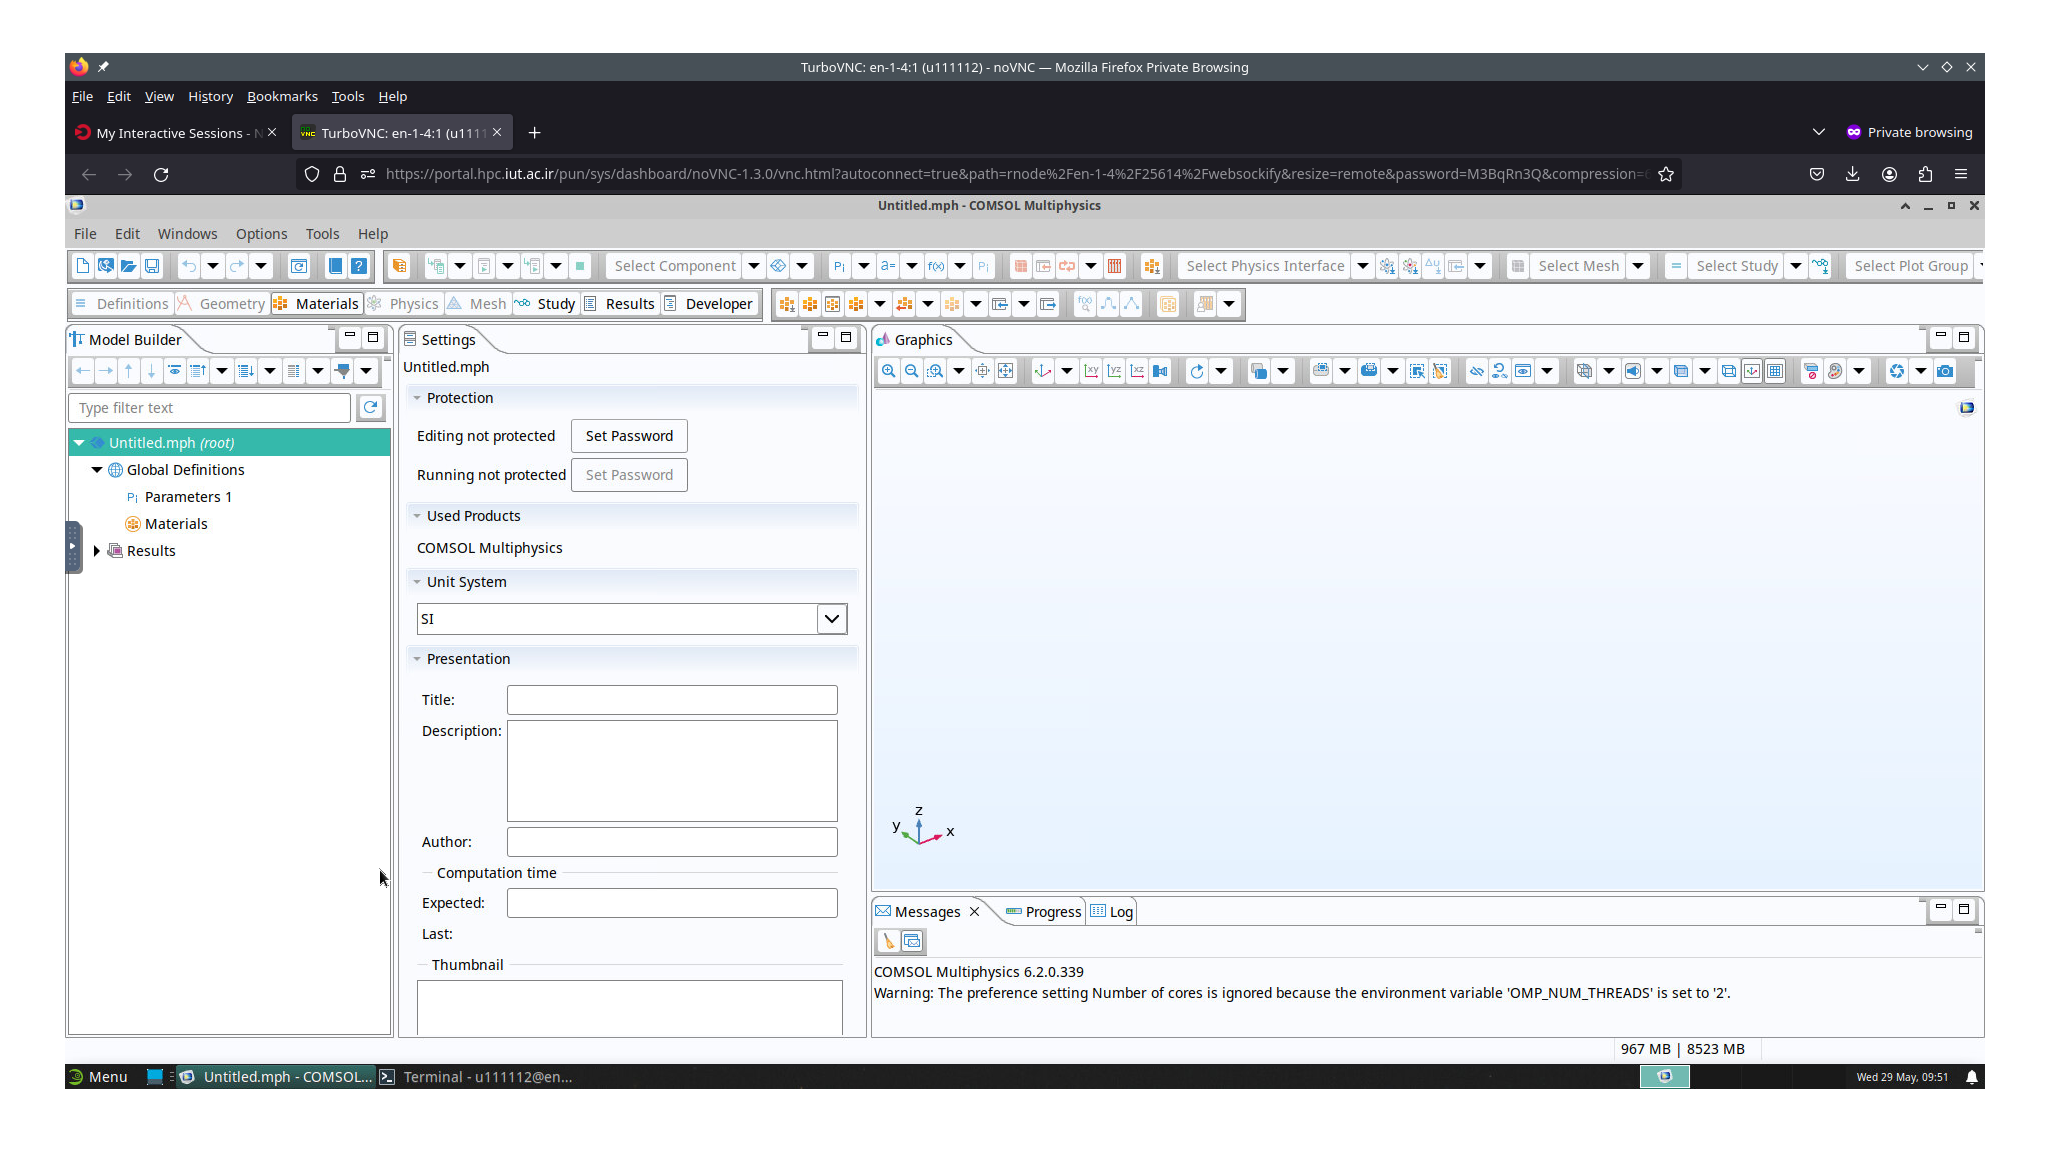2050x1166 pixels.
Task: Open the Unit System SI dropdown
Action: (x=832, y=619)
